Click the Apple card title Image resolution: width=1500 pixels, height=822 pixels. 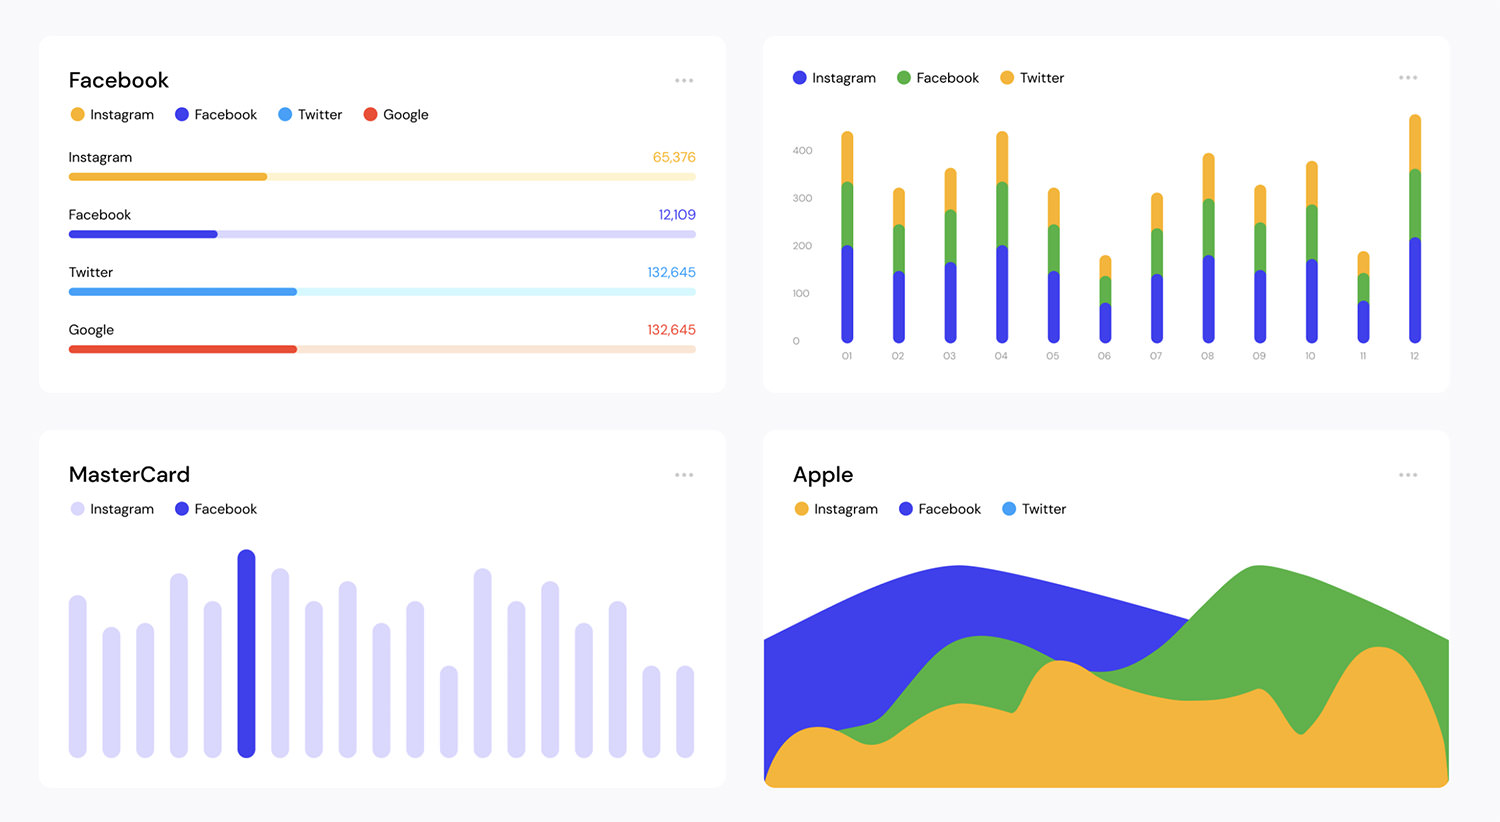pos(823,475)
